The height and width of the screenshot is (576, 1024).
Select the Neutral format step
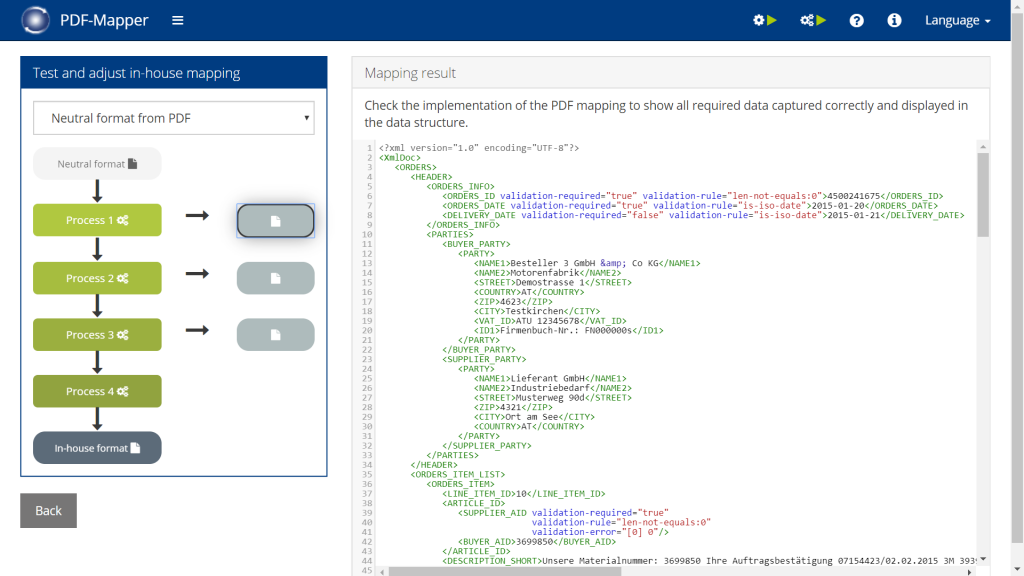coord(97,164)
